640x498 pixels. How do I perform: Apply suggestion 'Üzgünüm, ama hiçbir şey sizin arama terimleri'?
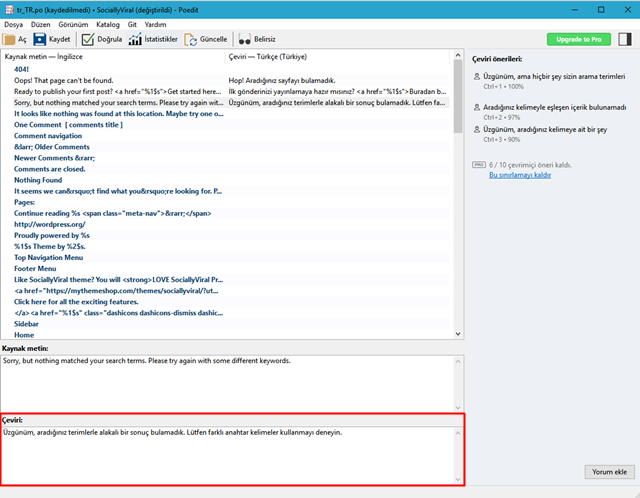click(554, 76)
